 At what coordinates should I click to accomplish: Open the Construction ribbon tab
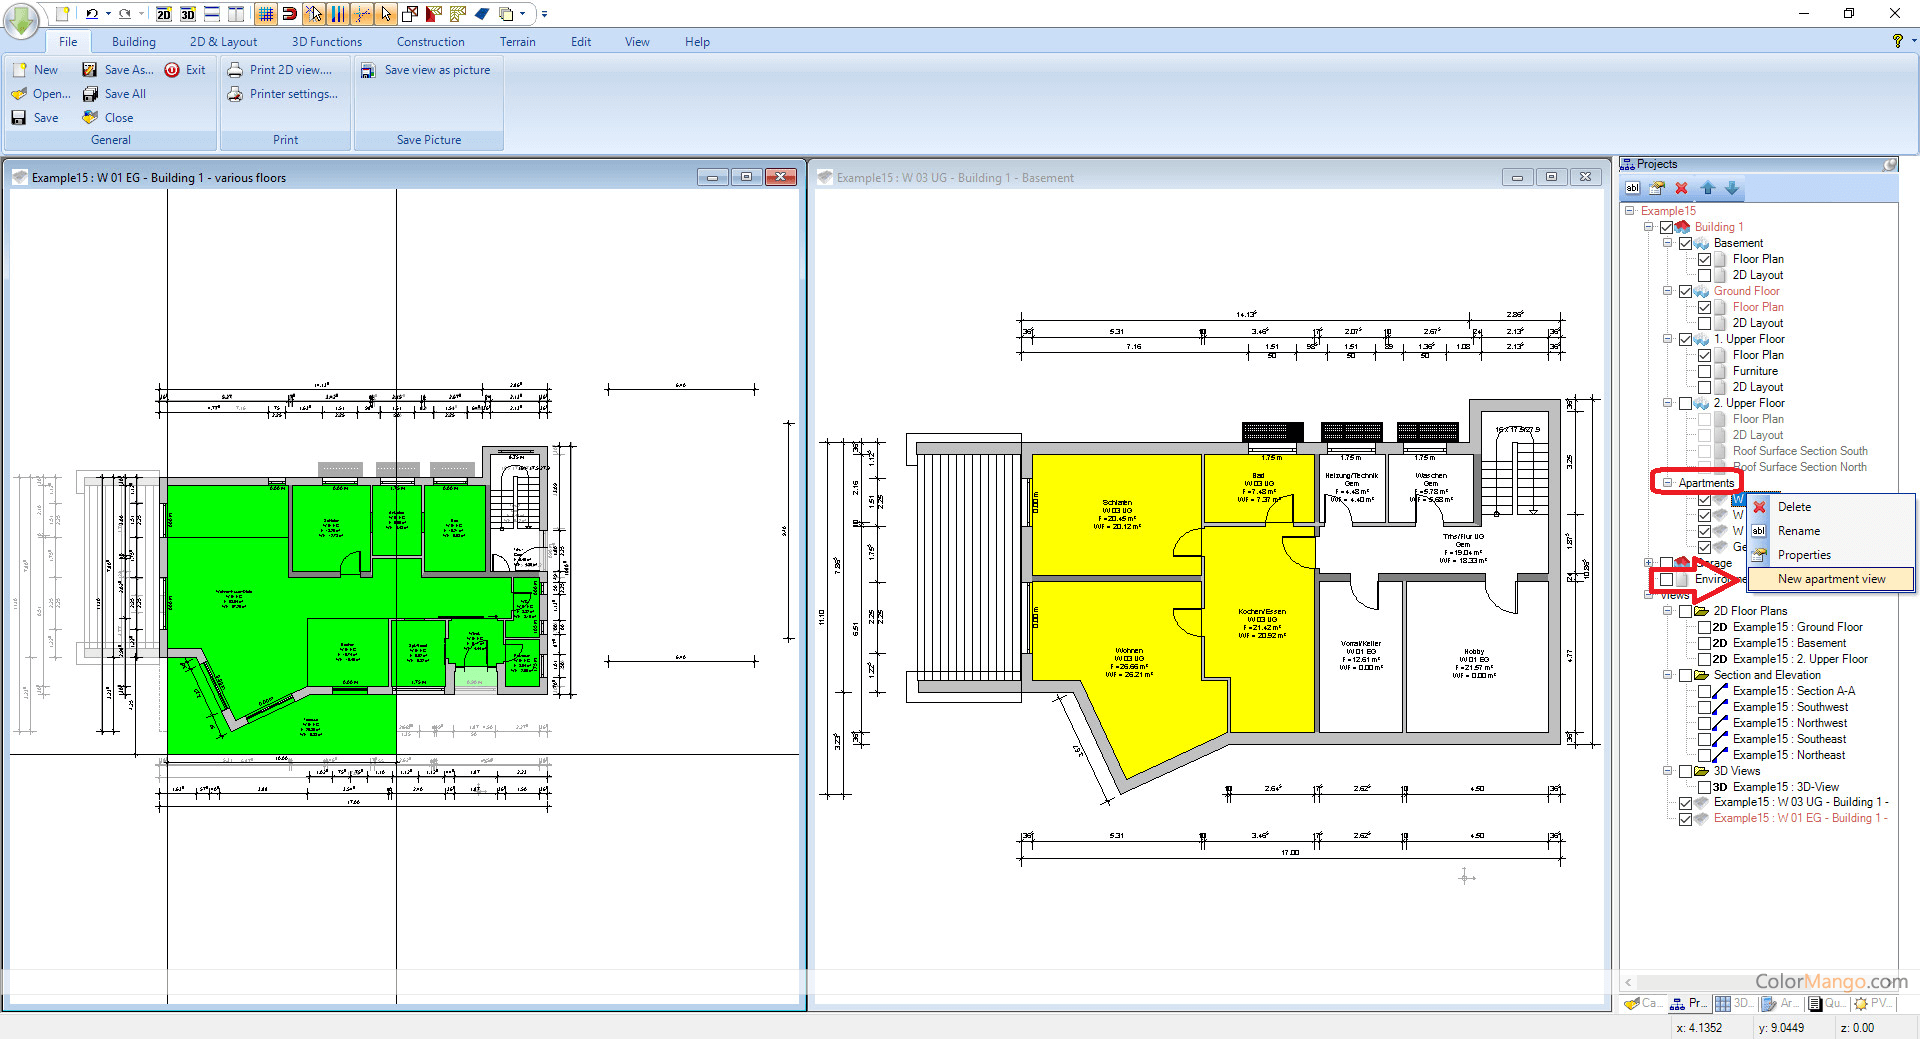pos(430,42)
